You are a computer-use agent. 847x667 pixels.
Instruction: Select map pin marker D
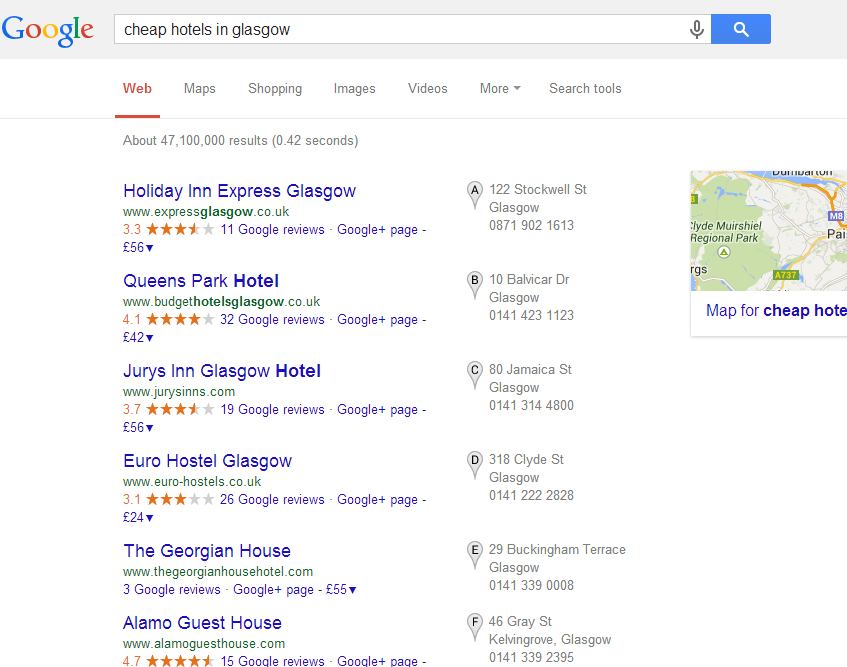(475, 465)
